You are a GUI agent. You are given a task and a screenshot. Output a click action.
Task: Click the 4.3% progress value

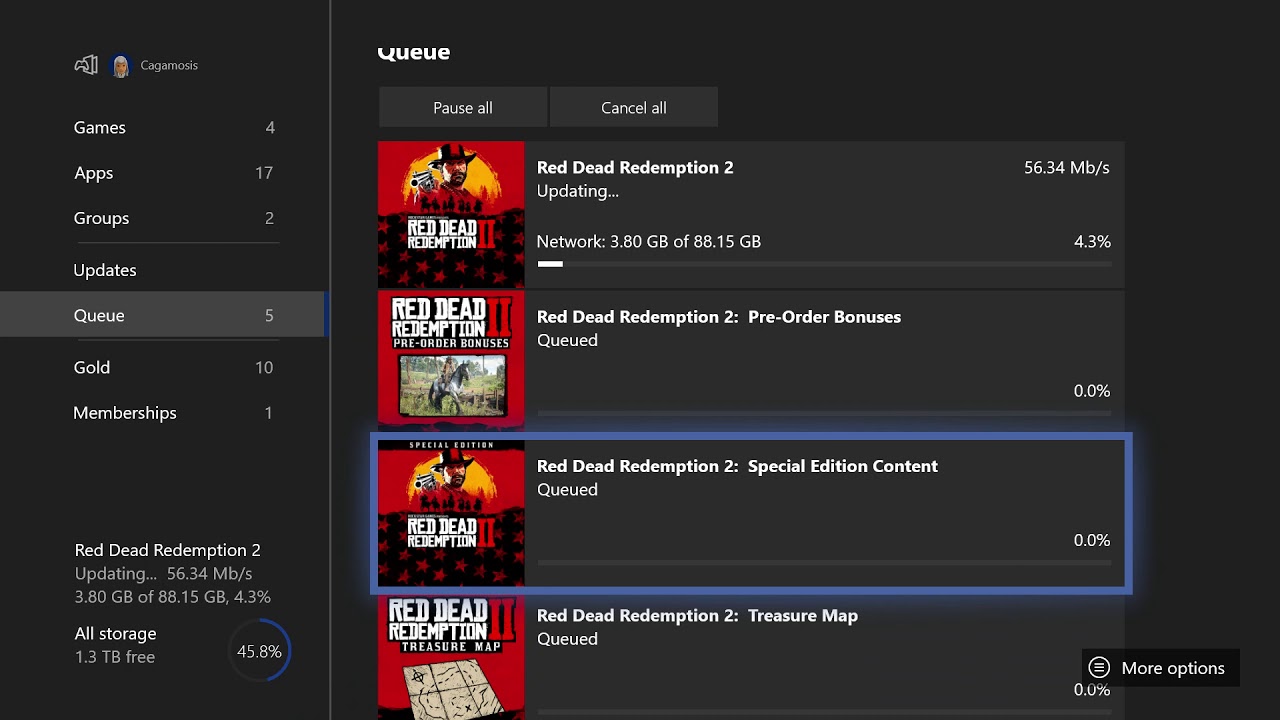click(x=1092, y=242)
